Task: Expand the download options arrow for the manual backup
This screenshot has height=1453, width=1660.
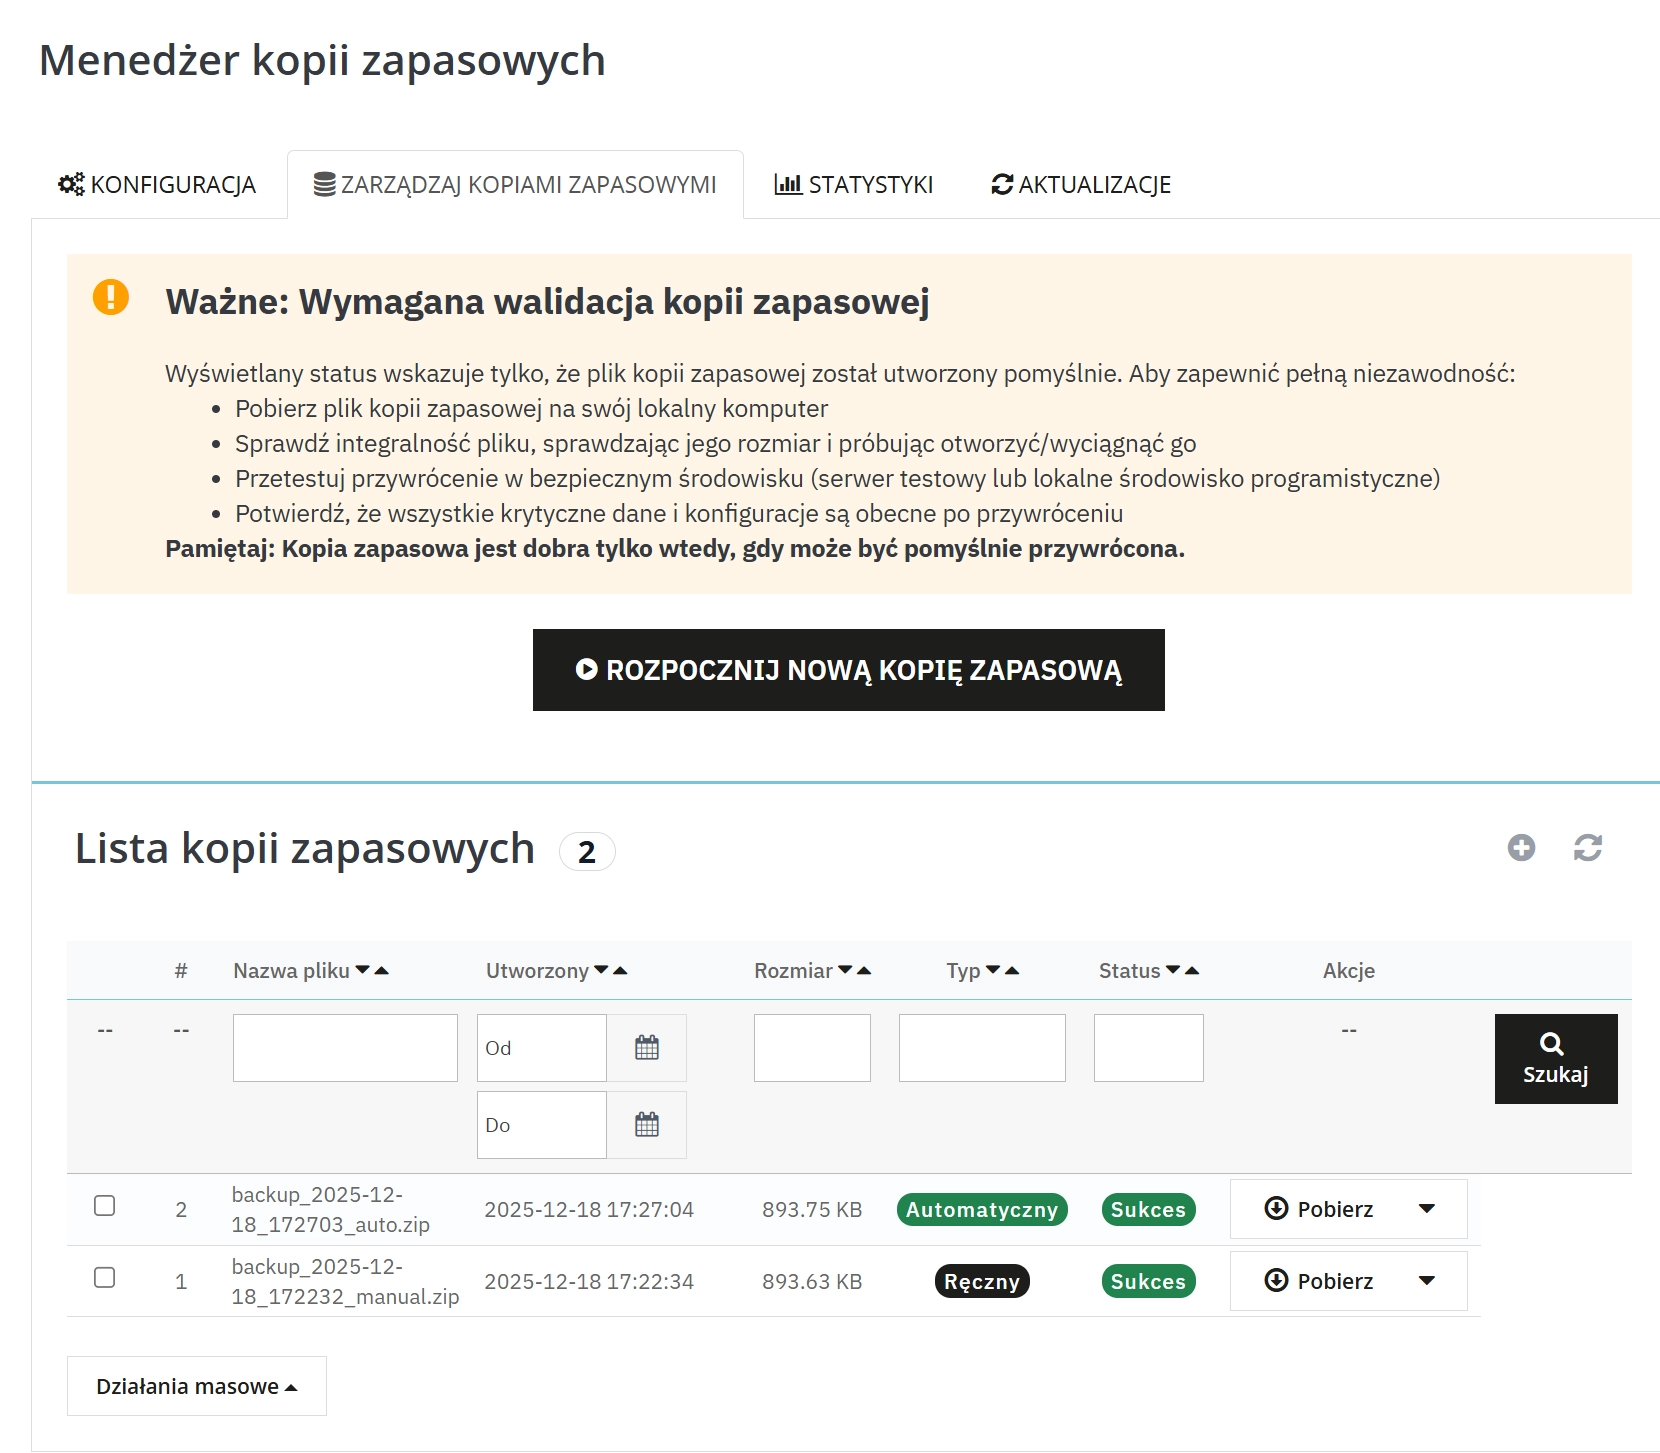Action: pos(1428,1281)
